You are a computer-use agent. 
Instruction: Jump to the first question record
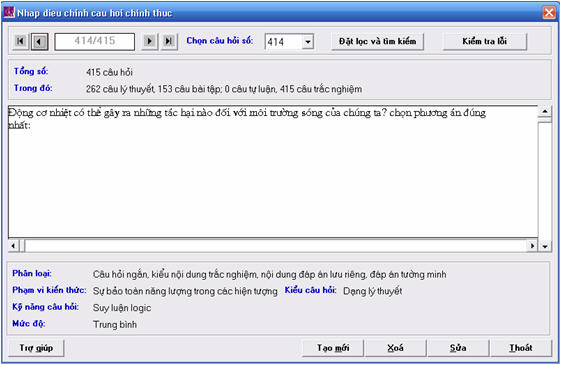(20, 41)
